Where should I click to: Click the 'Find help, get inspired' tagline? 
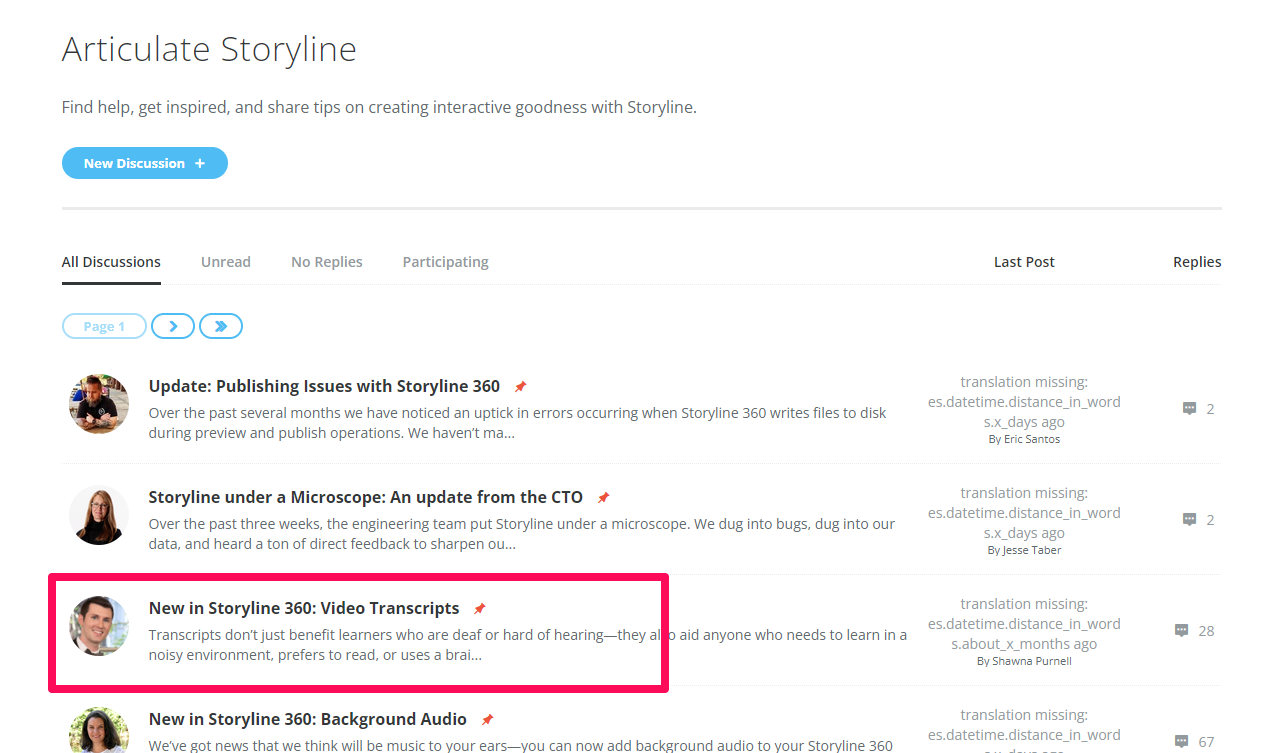coord(379,107)
